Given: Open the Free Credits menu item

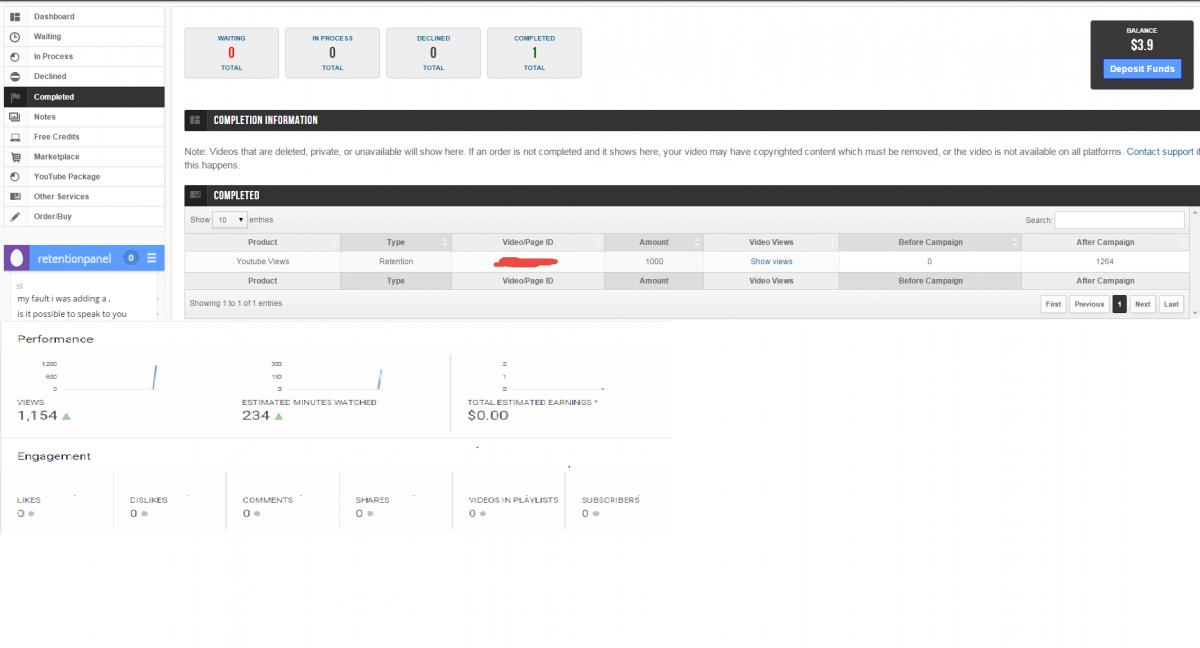Looking at the screenshot, I should click(x=84, y=137).
